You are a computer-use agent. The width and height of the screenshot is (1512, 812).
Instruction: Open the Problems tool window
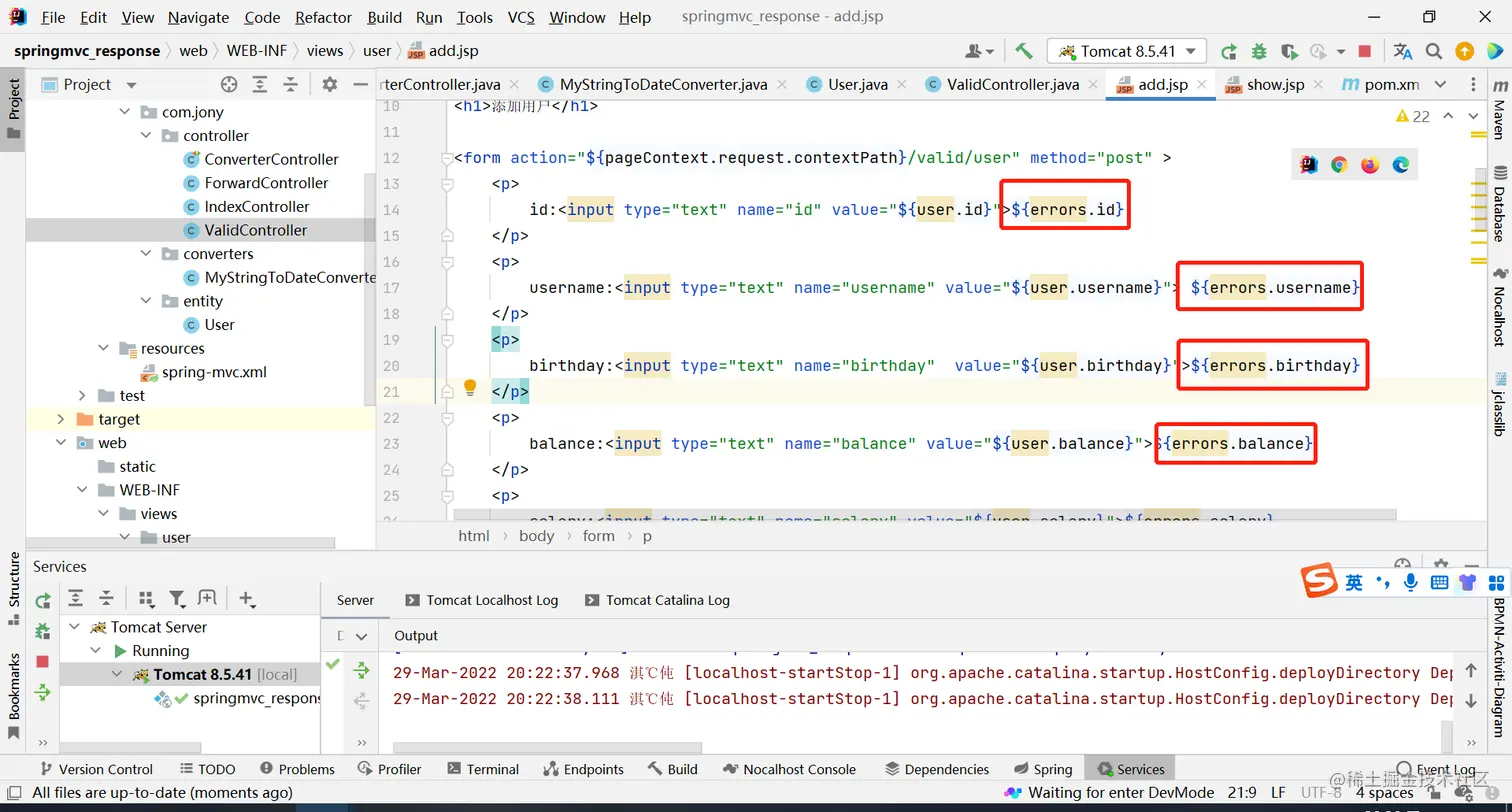click(x=297, y=769)
